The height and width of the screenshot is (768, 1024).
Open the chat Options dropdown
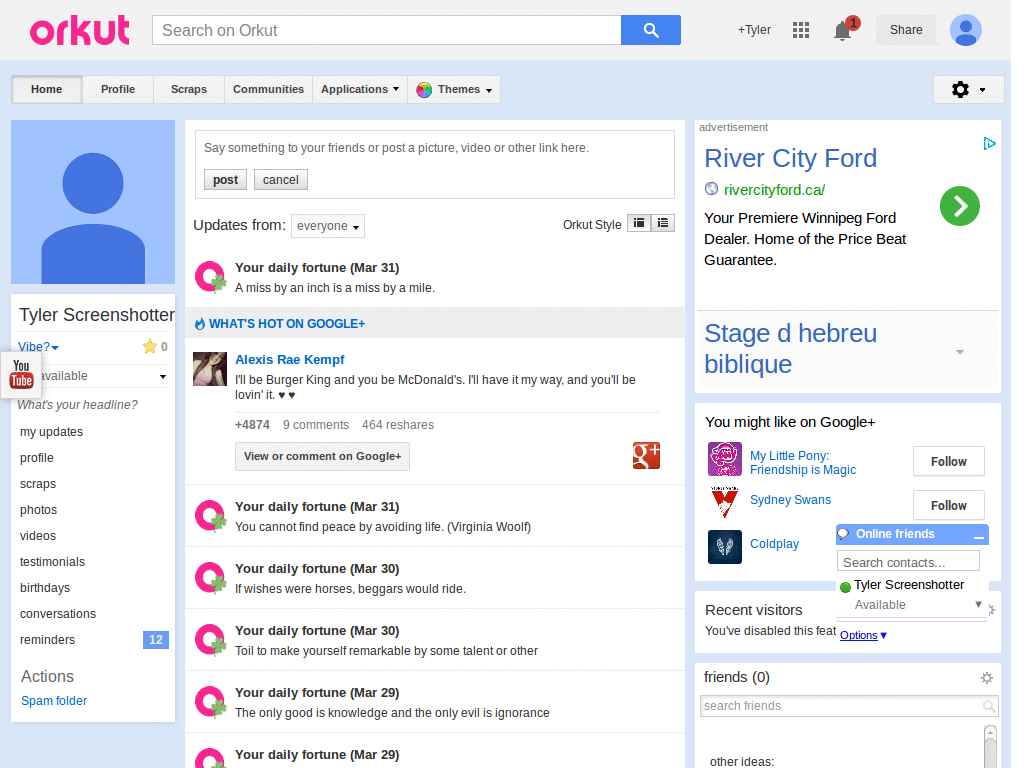[863, 635]
